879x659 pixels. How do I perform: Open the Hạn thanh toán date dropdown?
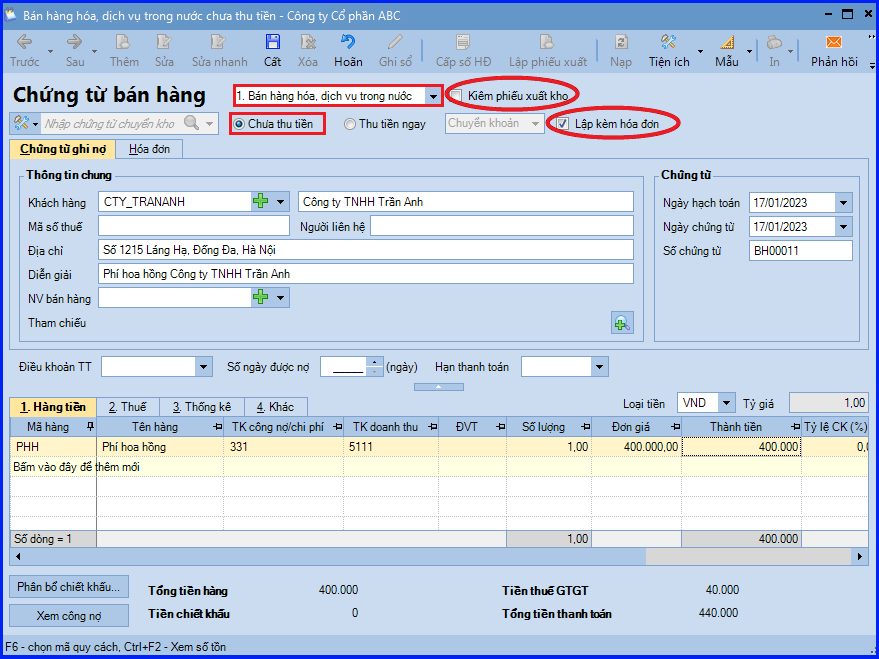tap(600, 367)
